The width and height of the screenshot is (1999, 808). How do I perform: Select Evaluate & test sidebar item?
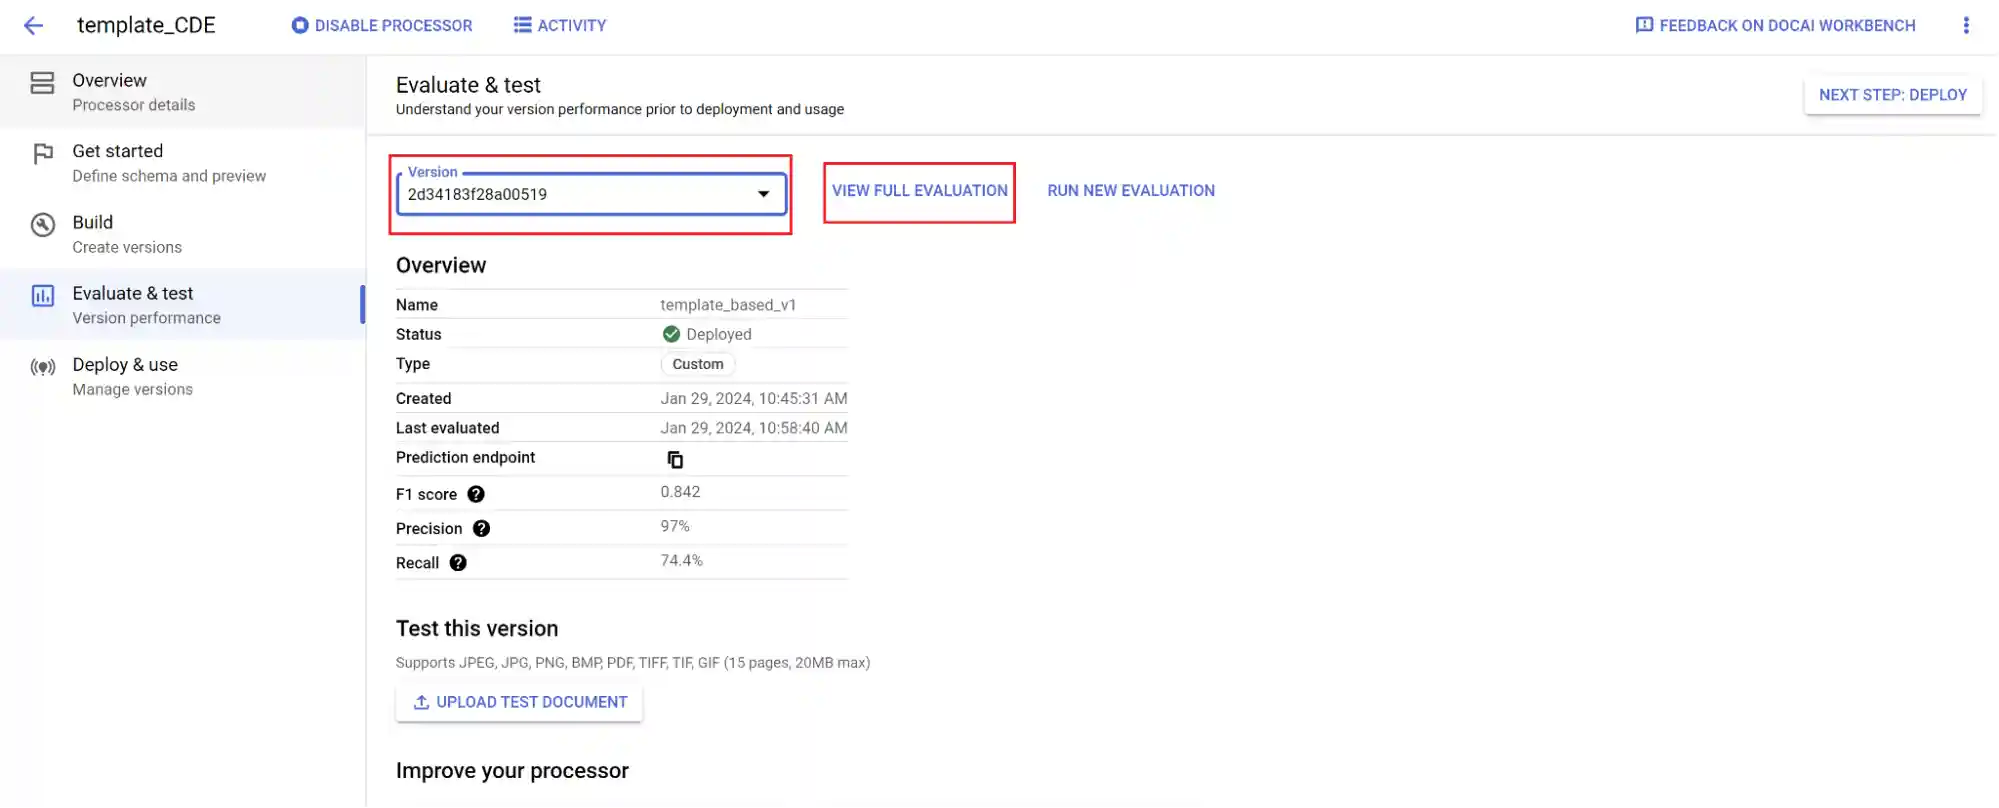point(146,305)
